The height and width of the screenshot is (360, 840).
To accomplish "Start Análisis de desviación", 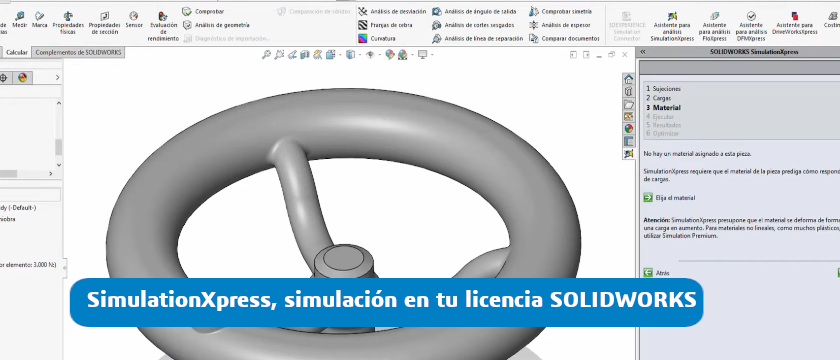I will pos(392,11).
